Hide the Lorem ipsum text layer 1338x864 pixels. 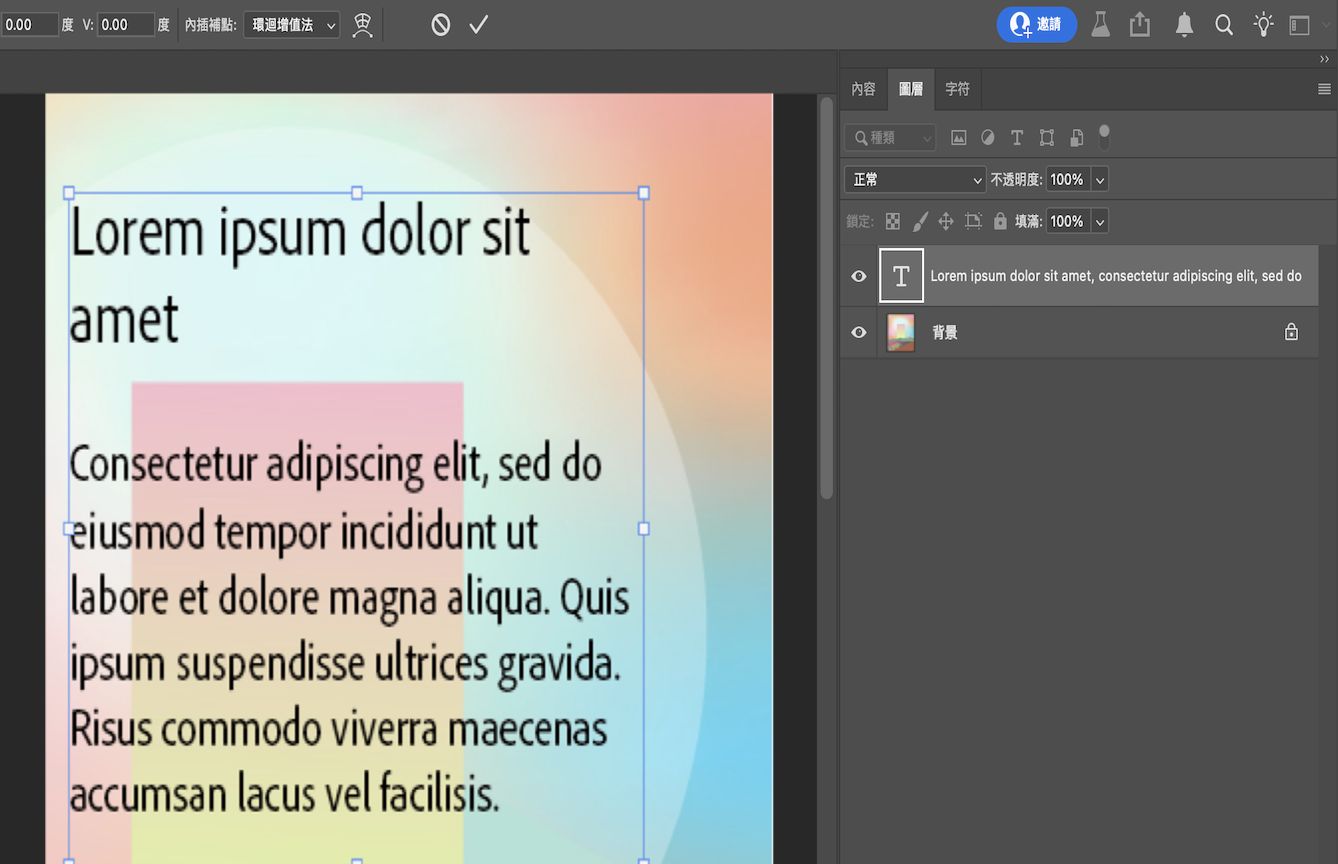click(x=858, y=275)
